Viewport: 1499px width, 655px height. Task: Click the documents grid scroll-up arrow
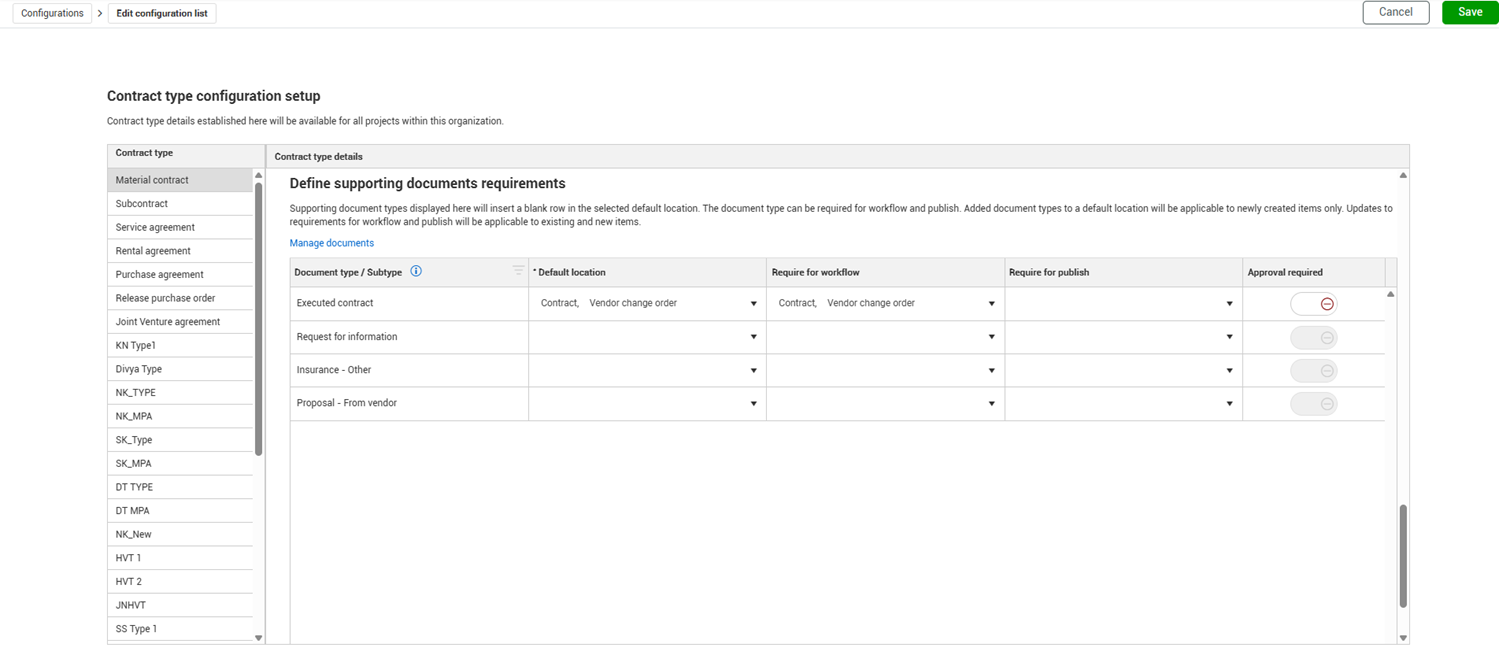pyautogui.click(x=1390, y=295)
